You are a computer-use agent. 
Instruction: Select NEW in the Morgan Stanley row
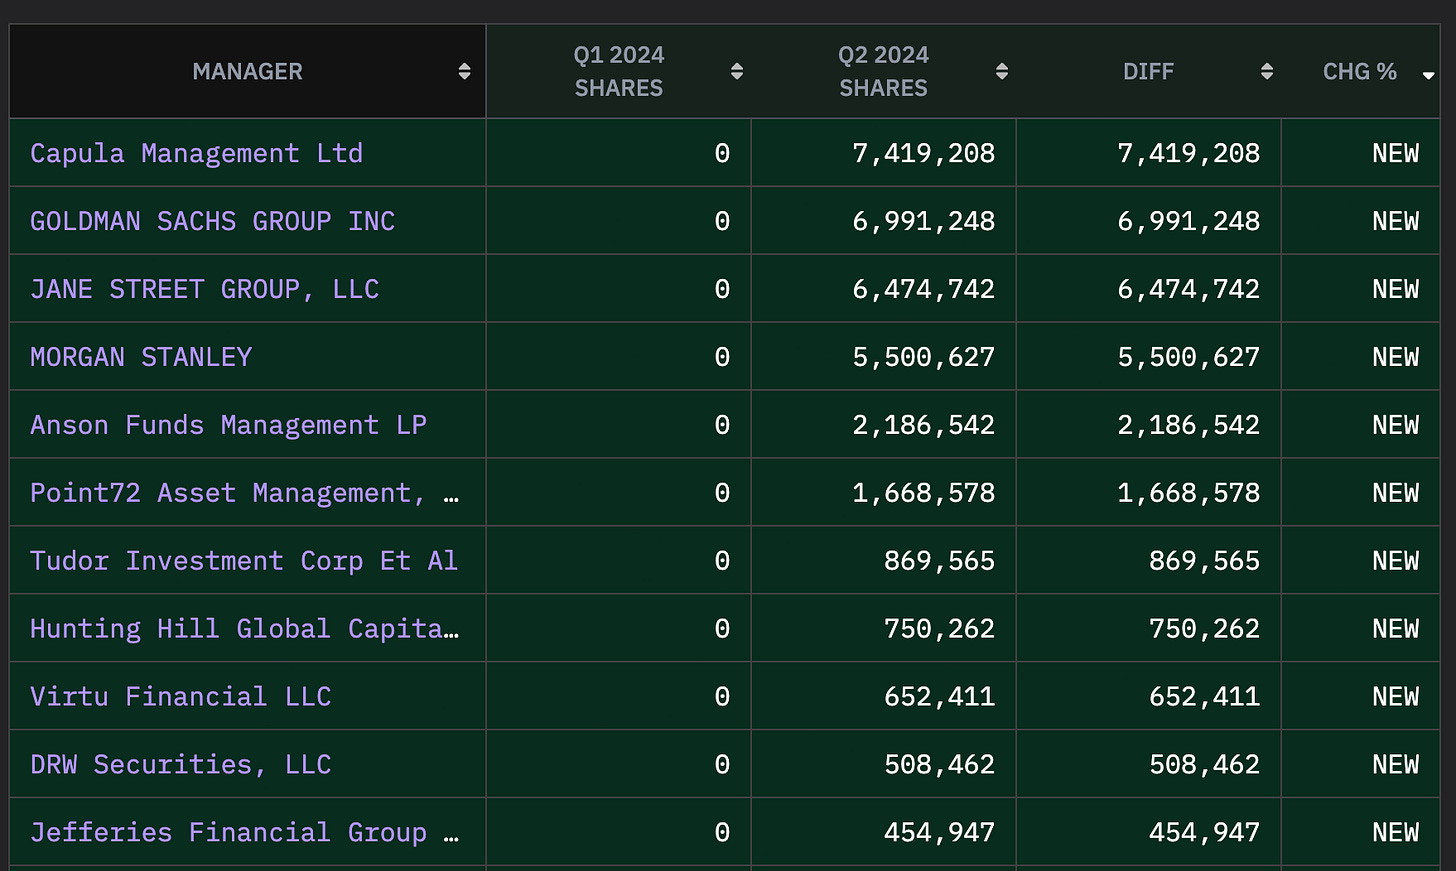pyautogui.click(x=1395, y=357)
